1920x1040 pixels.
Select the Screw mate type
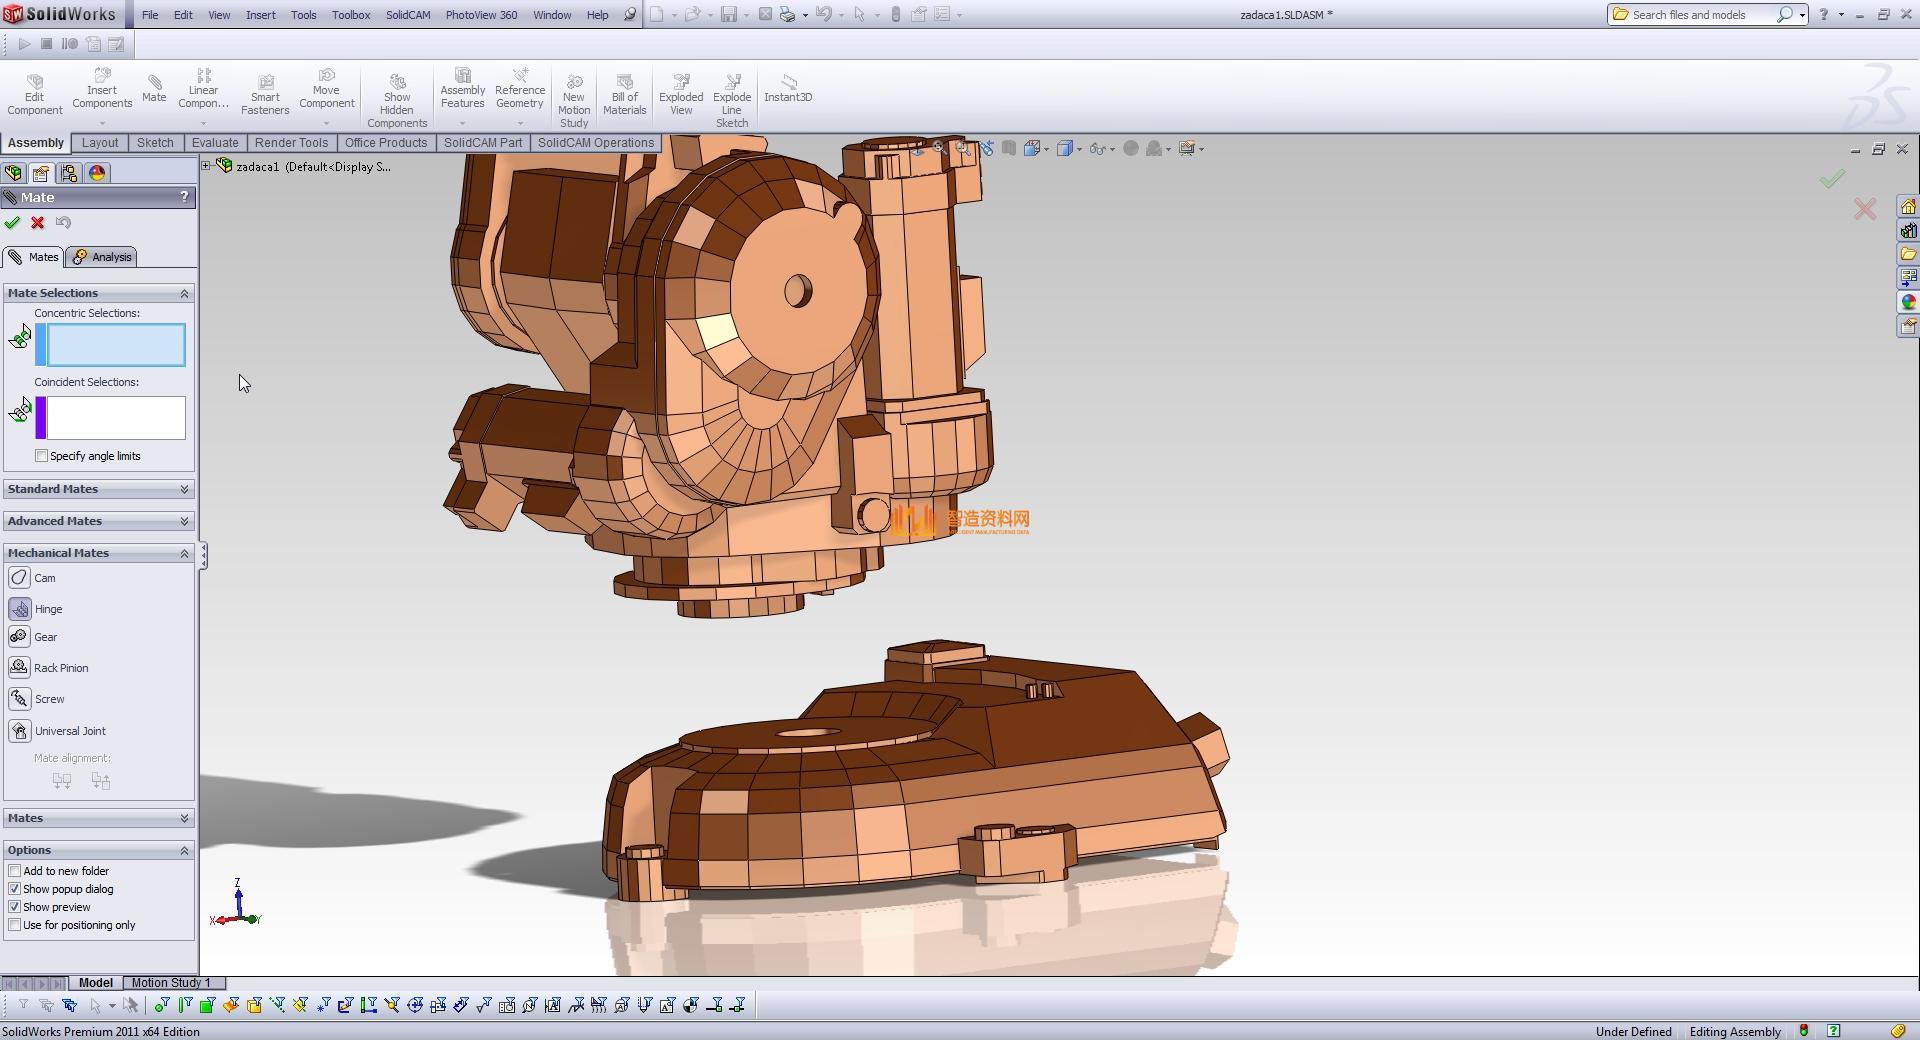20,699
